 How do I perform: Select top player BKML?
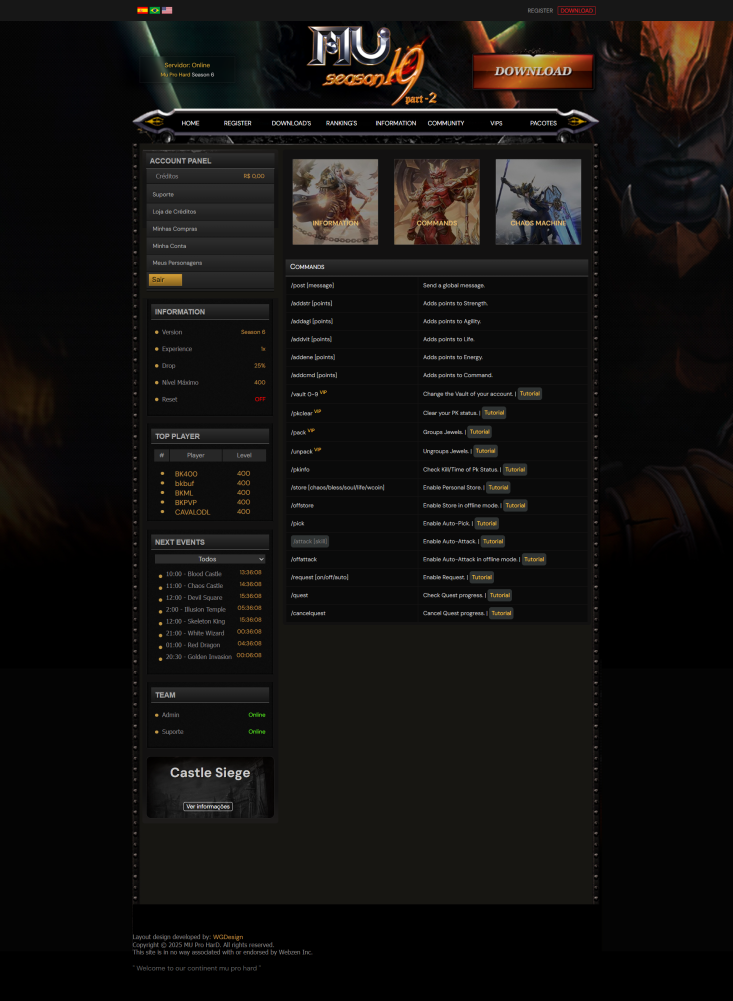pos(184,493)
